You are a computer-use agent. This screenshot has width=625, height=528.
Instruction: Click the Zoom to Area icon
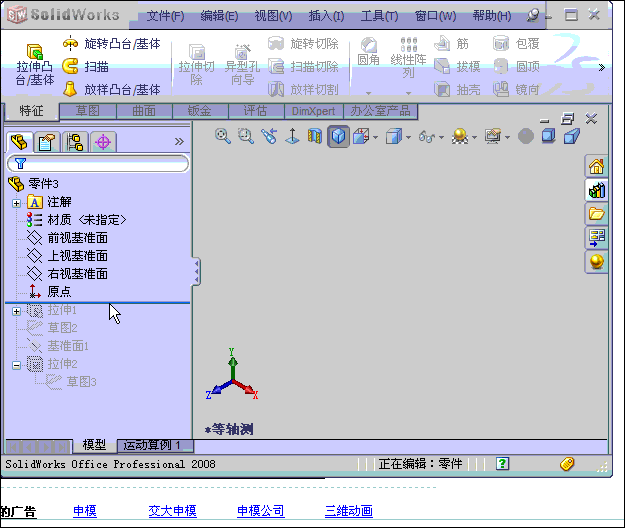(246, 136)
